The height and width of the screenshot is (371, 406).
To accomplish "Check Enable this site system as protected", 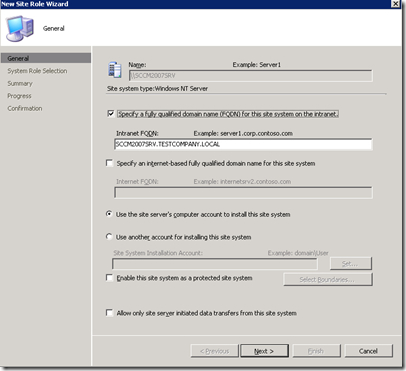I will pos(109,278).
